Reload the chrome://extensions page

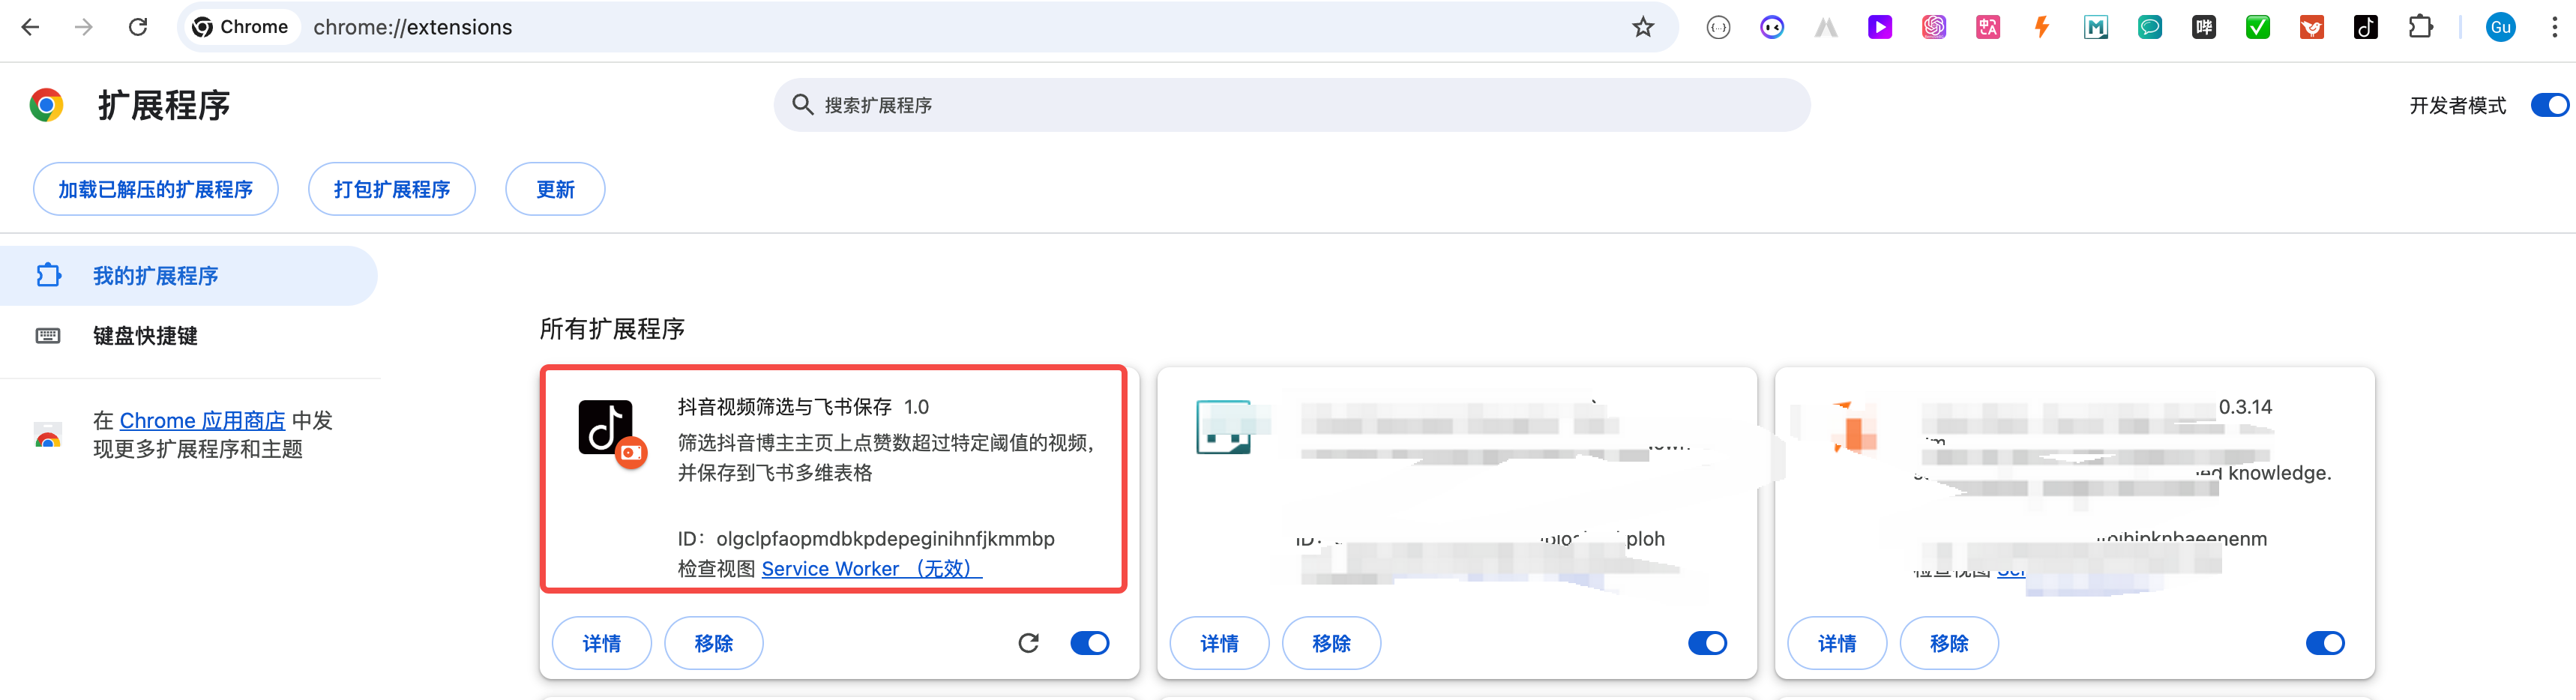[x=138, y=27]
